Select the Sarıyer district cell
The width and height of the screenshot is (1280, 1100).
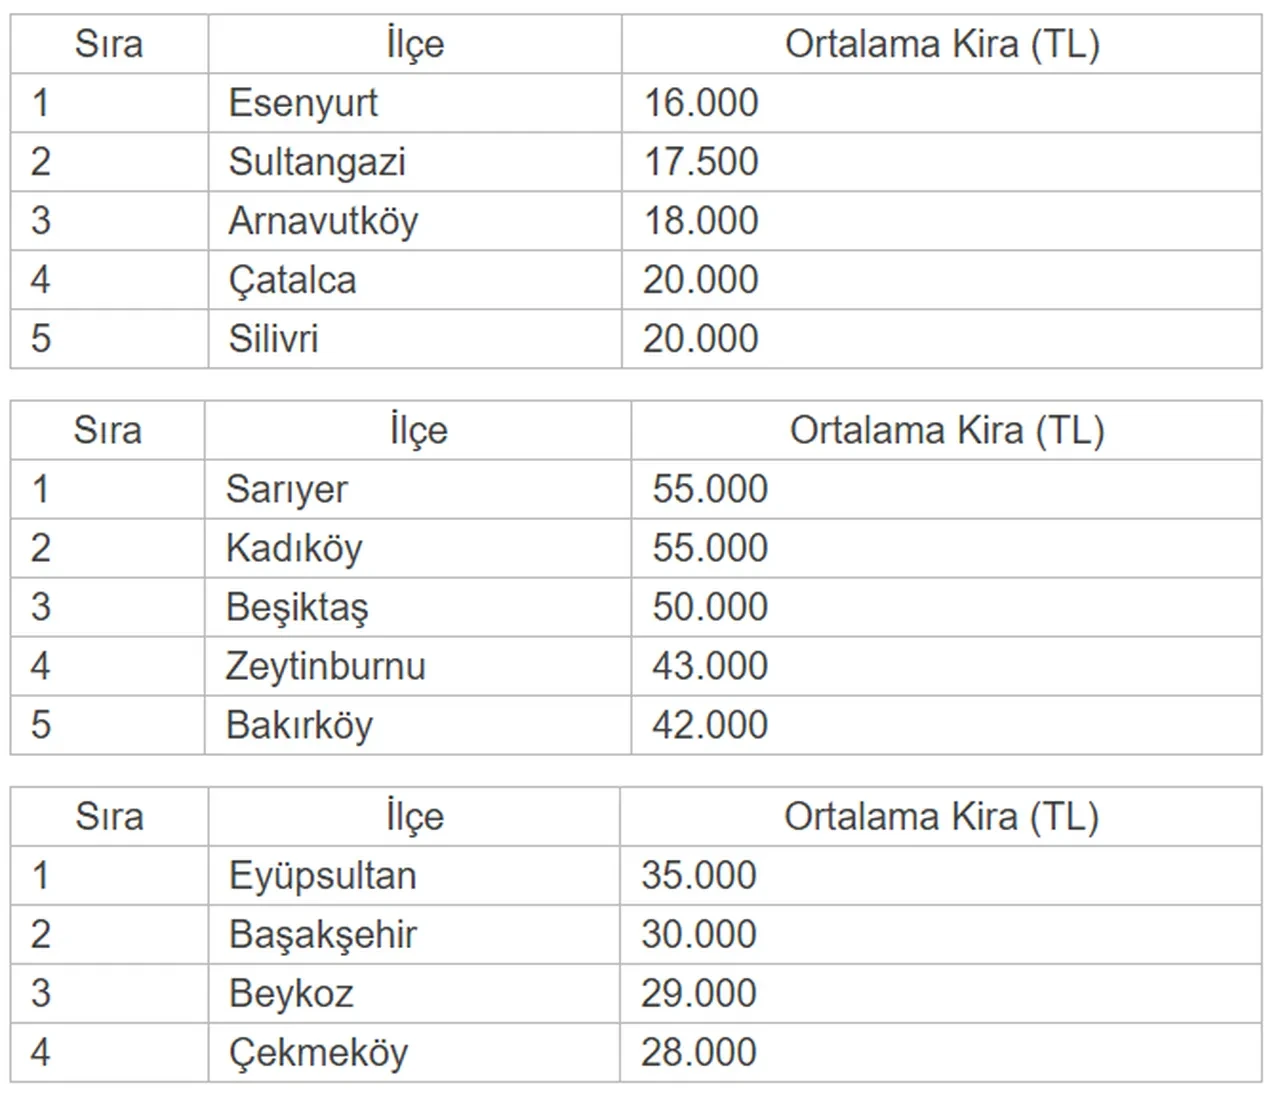[287, 489]
